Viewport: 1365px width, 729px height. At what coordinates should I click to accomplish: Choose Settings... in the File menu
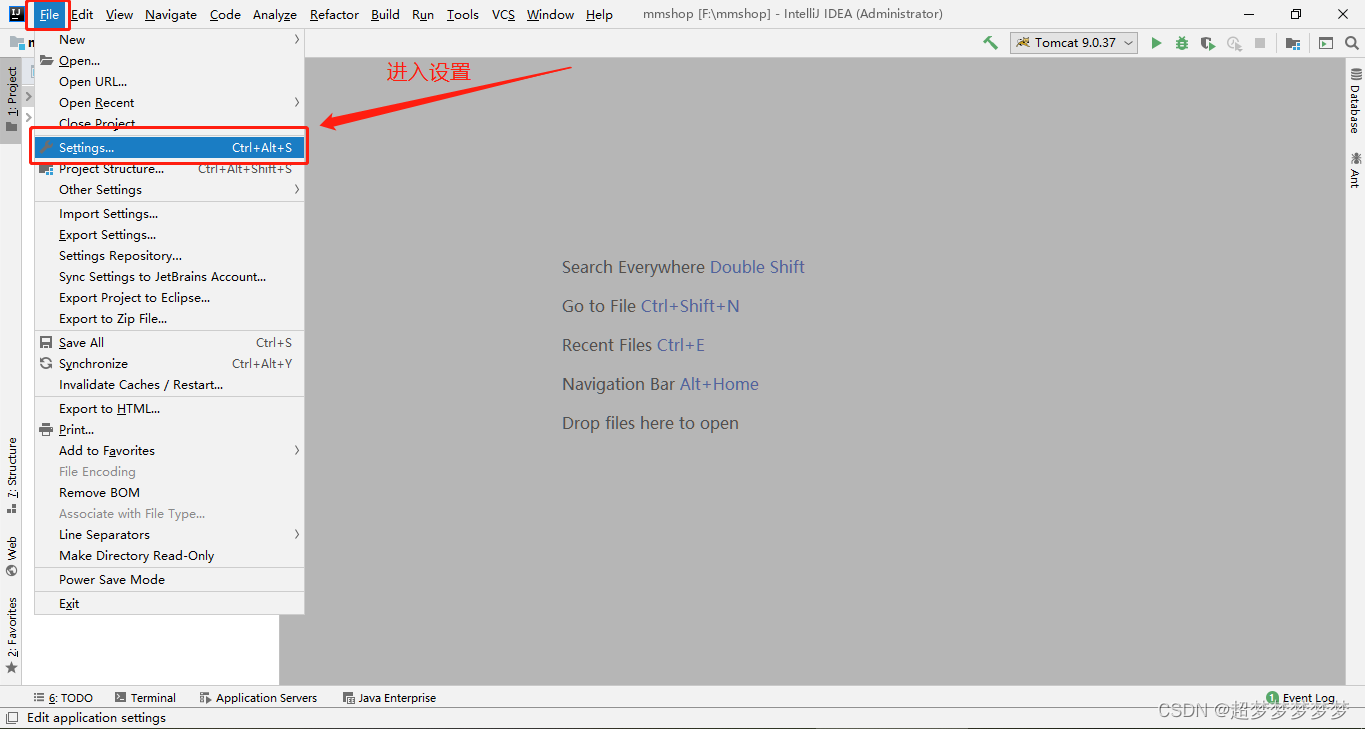(x=169, y=148)
